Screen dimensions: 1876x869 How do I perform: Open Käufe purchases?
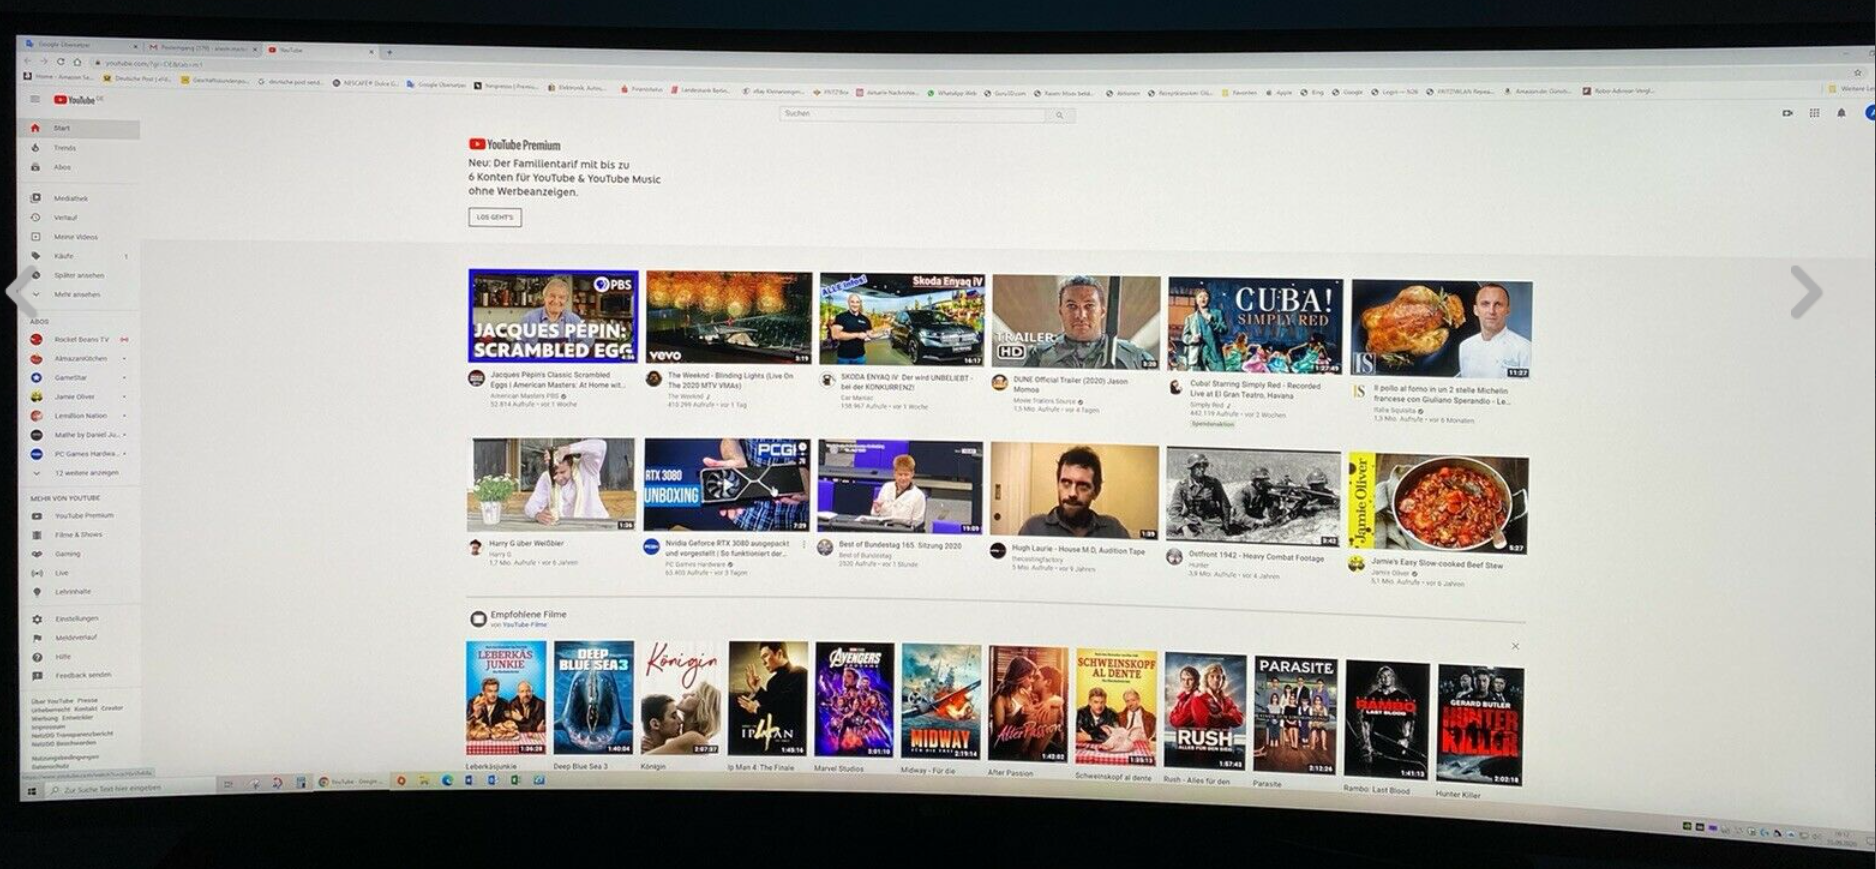click(79, 256)
